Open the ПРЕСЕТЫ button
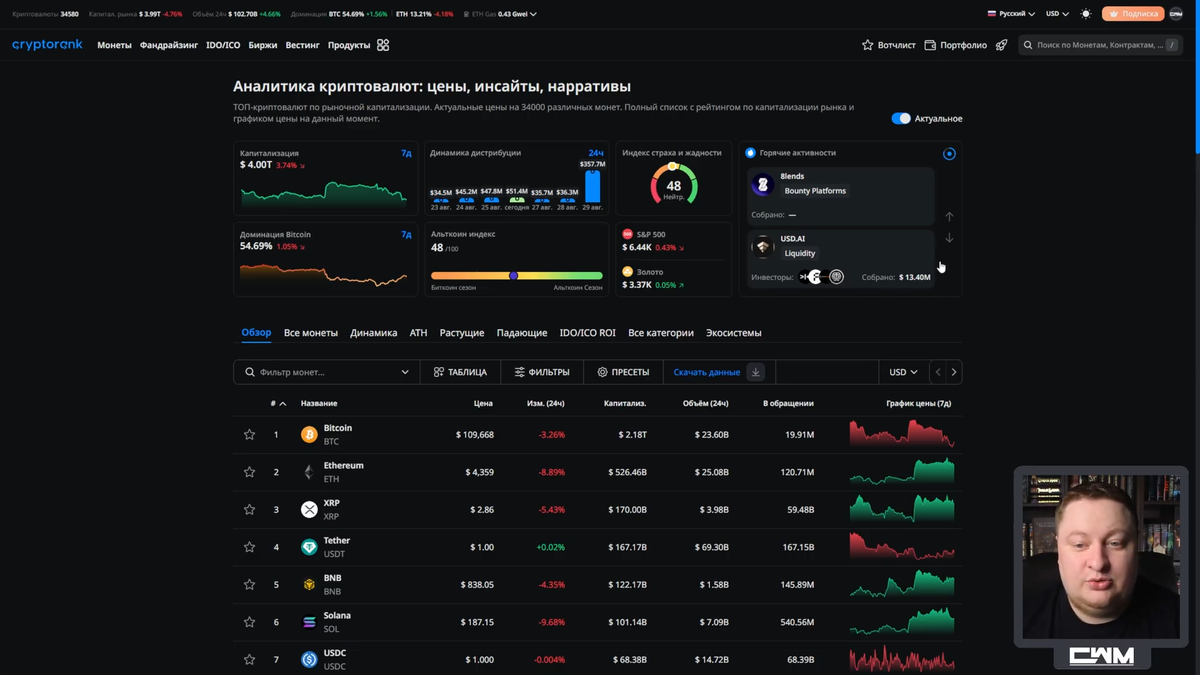The image size is (1200, 675). [x=623, y=372]
